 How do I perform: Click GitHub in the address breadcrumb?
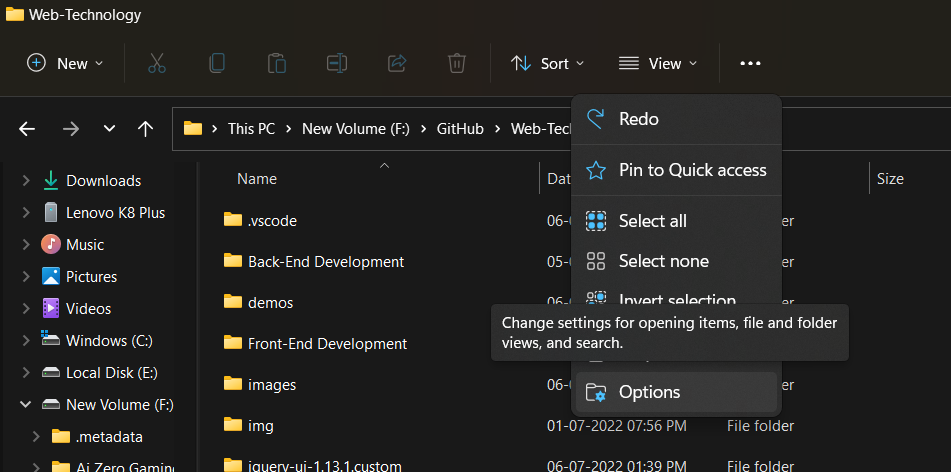point(460,129)
